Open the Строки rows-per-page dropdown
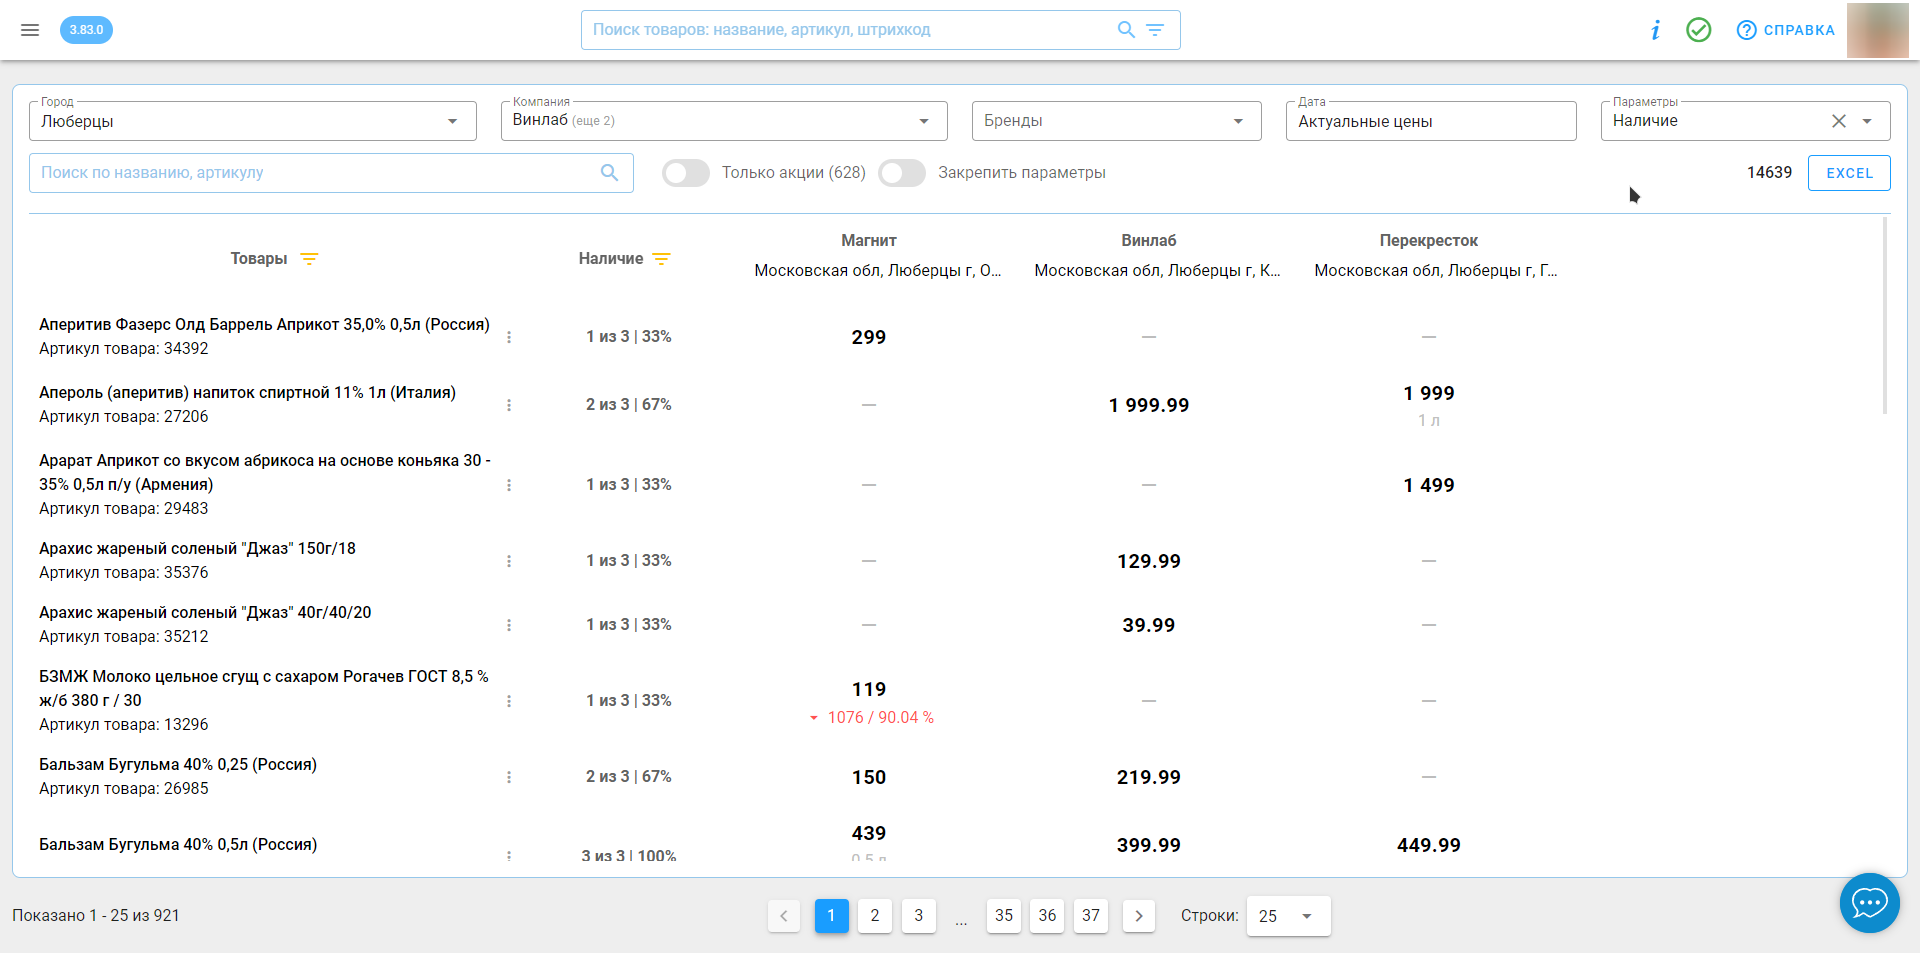This screenshot has height=953, width=1920. 1288,916
